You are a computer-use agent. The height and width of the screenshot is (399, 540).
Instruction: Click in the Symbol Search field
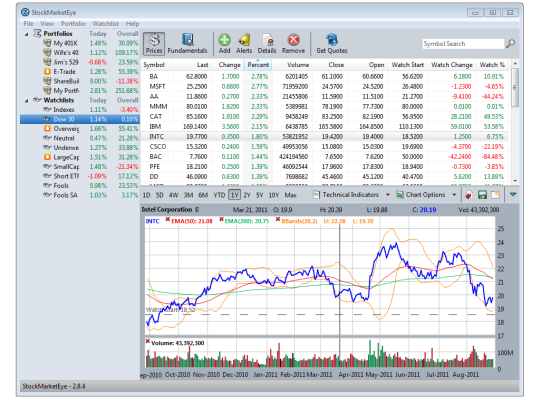pos(463,44)
